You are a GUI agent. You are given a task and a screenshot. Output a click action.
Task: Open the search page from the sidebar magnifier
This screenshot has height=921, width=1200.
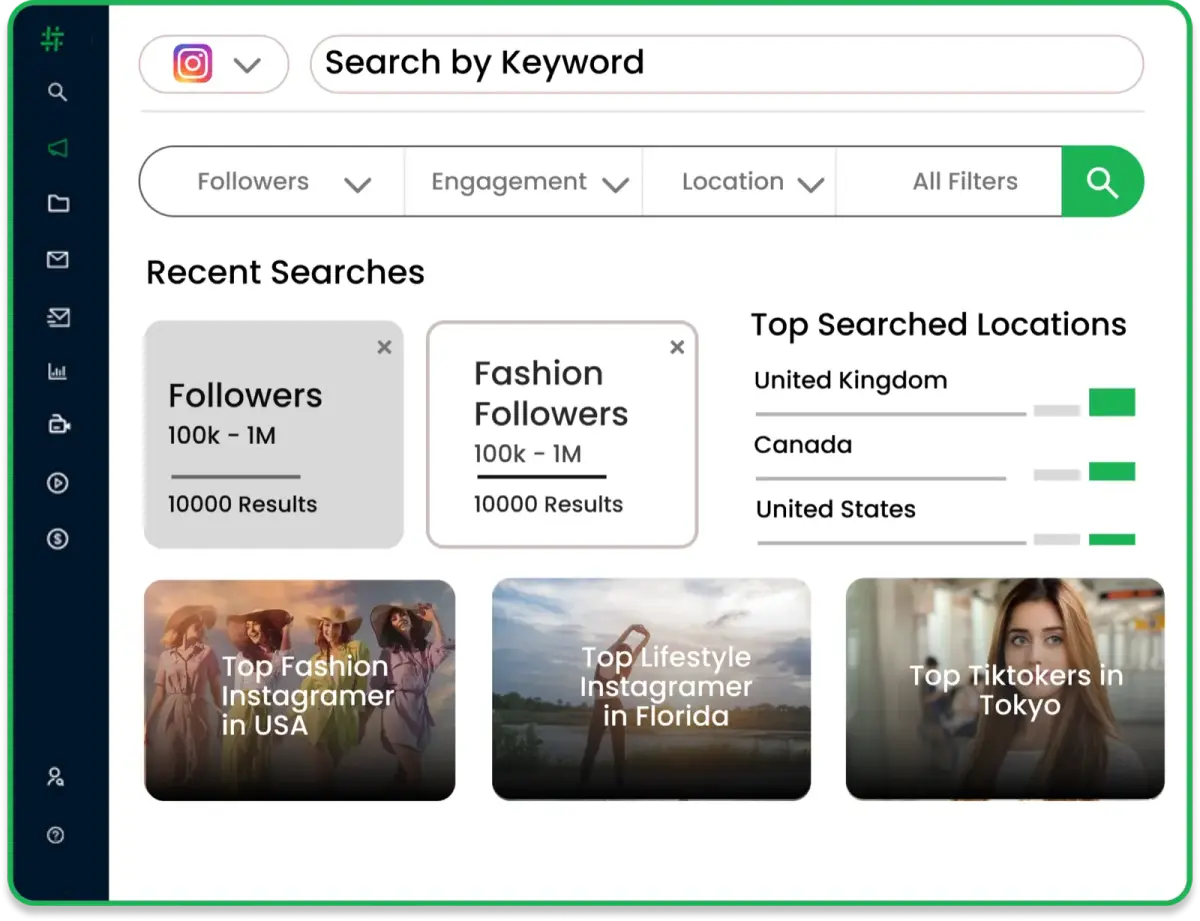click(x=58, y=92)
